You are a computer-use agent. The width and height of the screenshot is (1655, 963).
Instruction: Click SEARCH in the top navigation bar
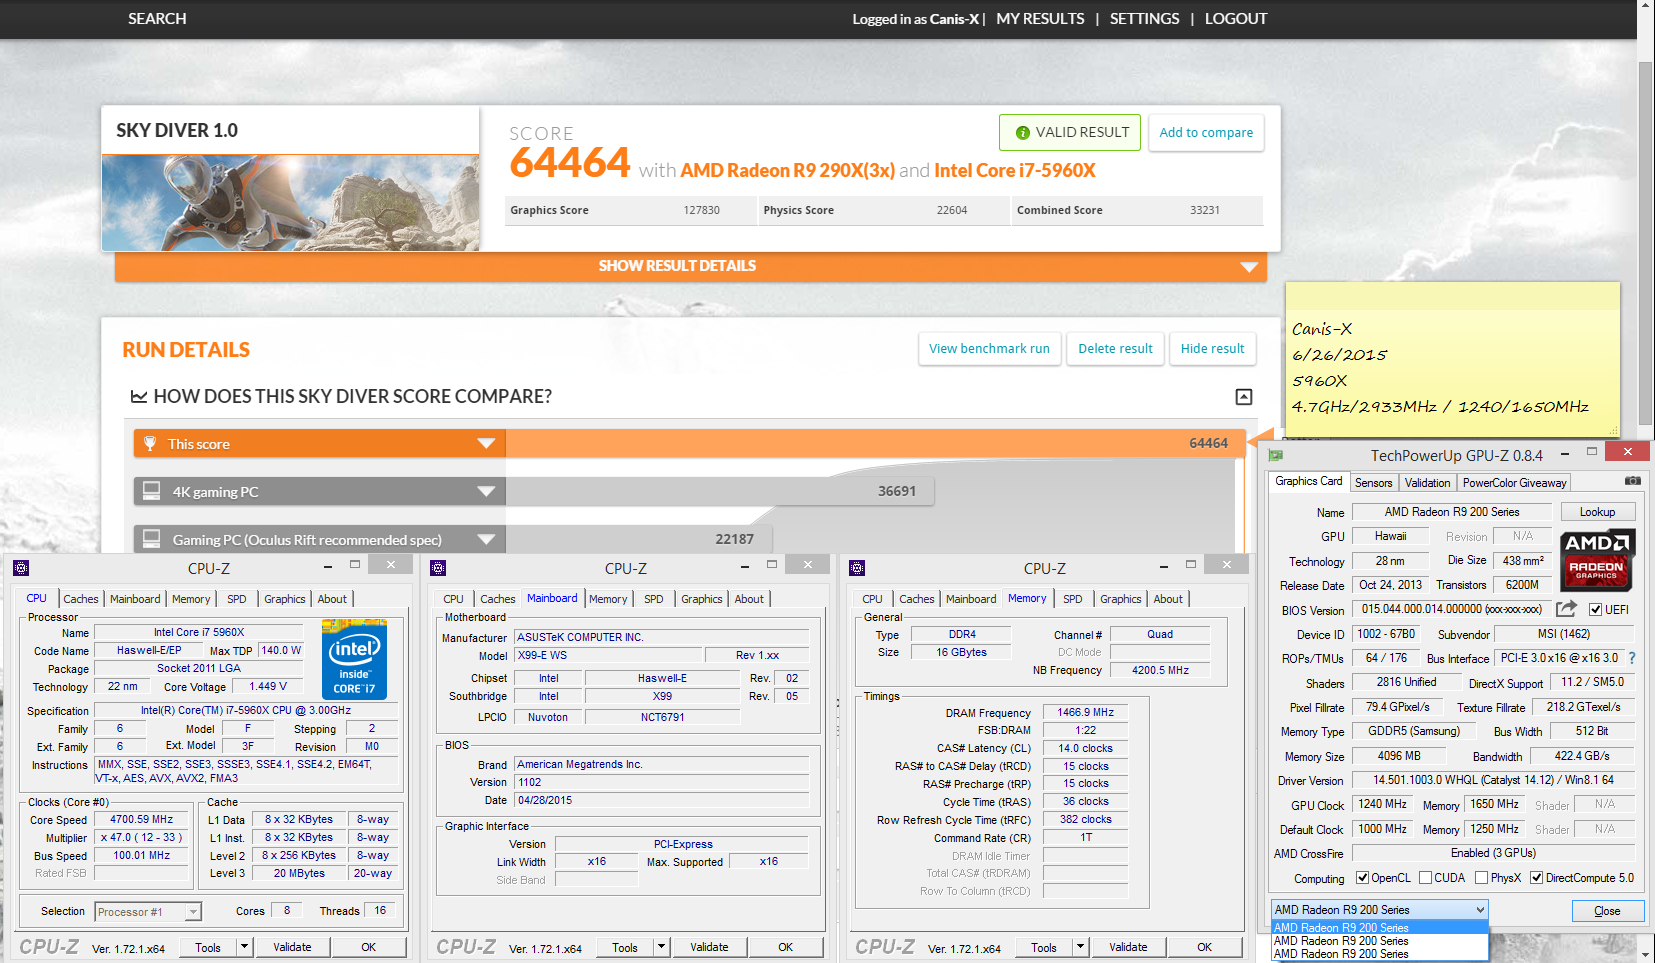click(157, 19)
